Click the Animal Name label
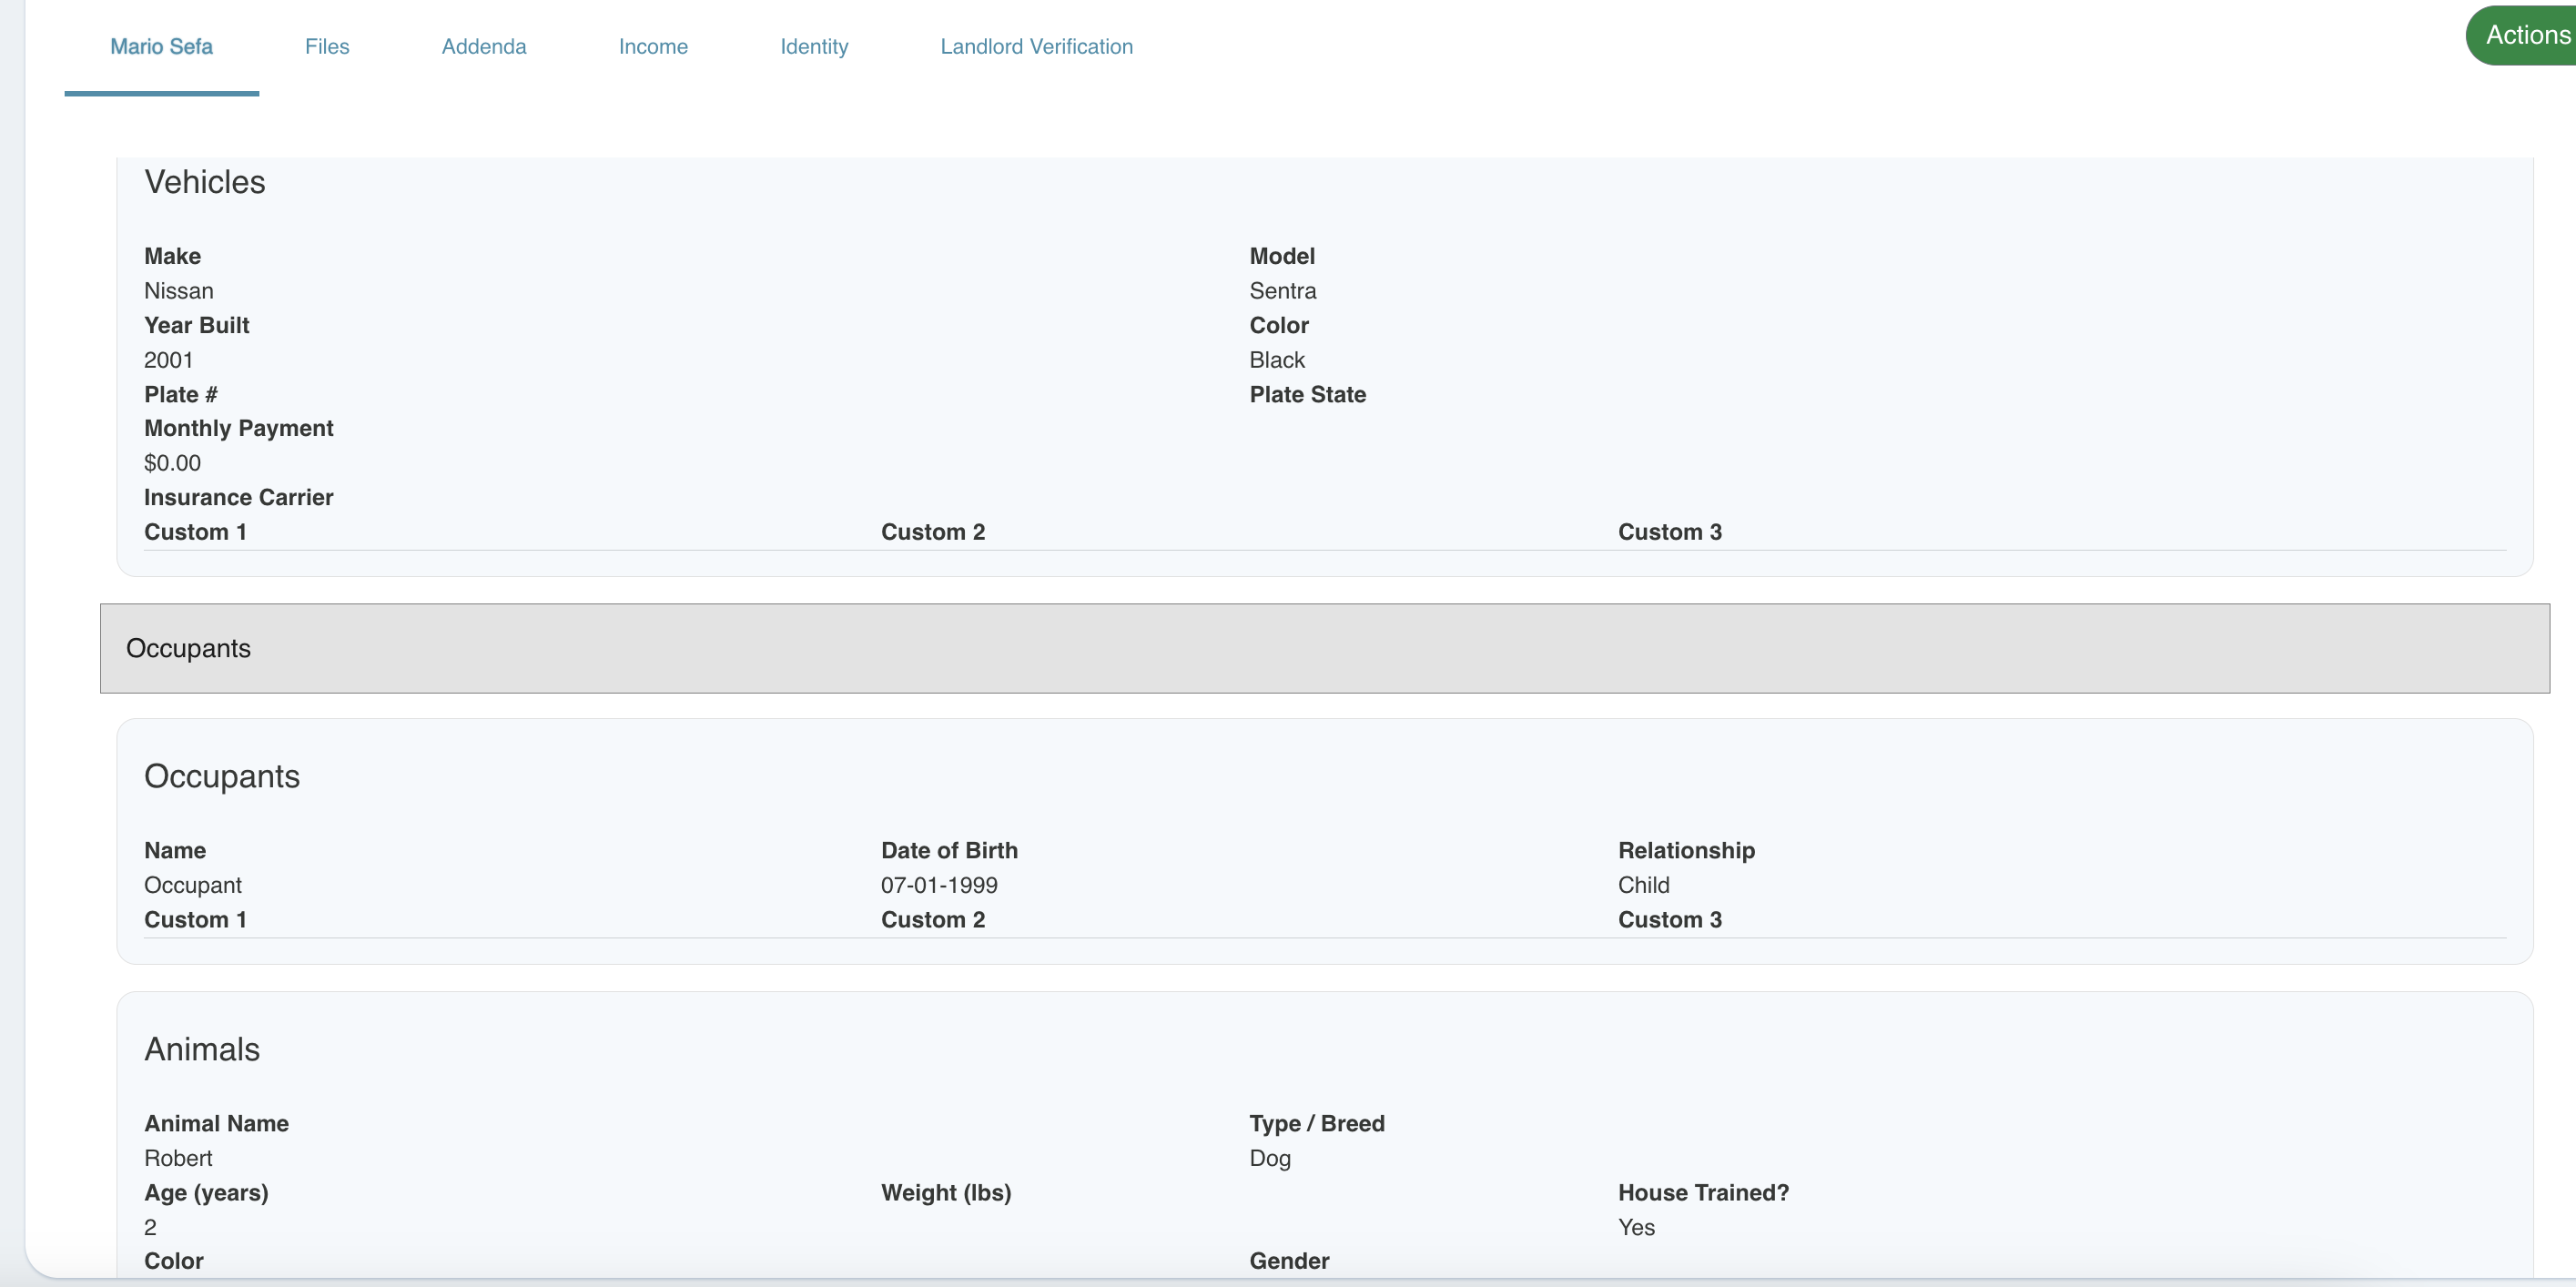 (216, 1123)
